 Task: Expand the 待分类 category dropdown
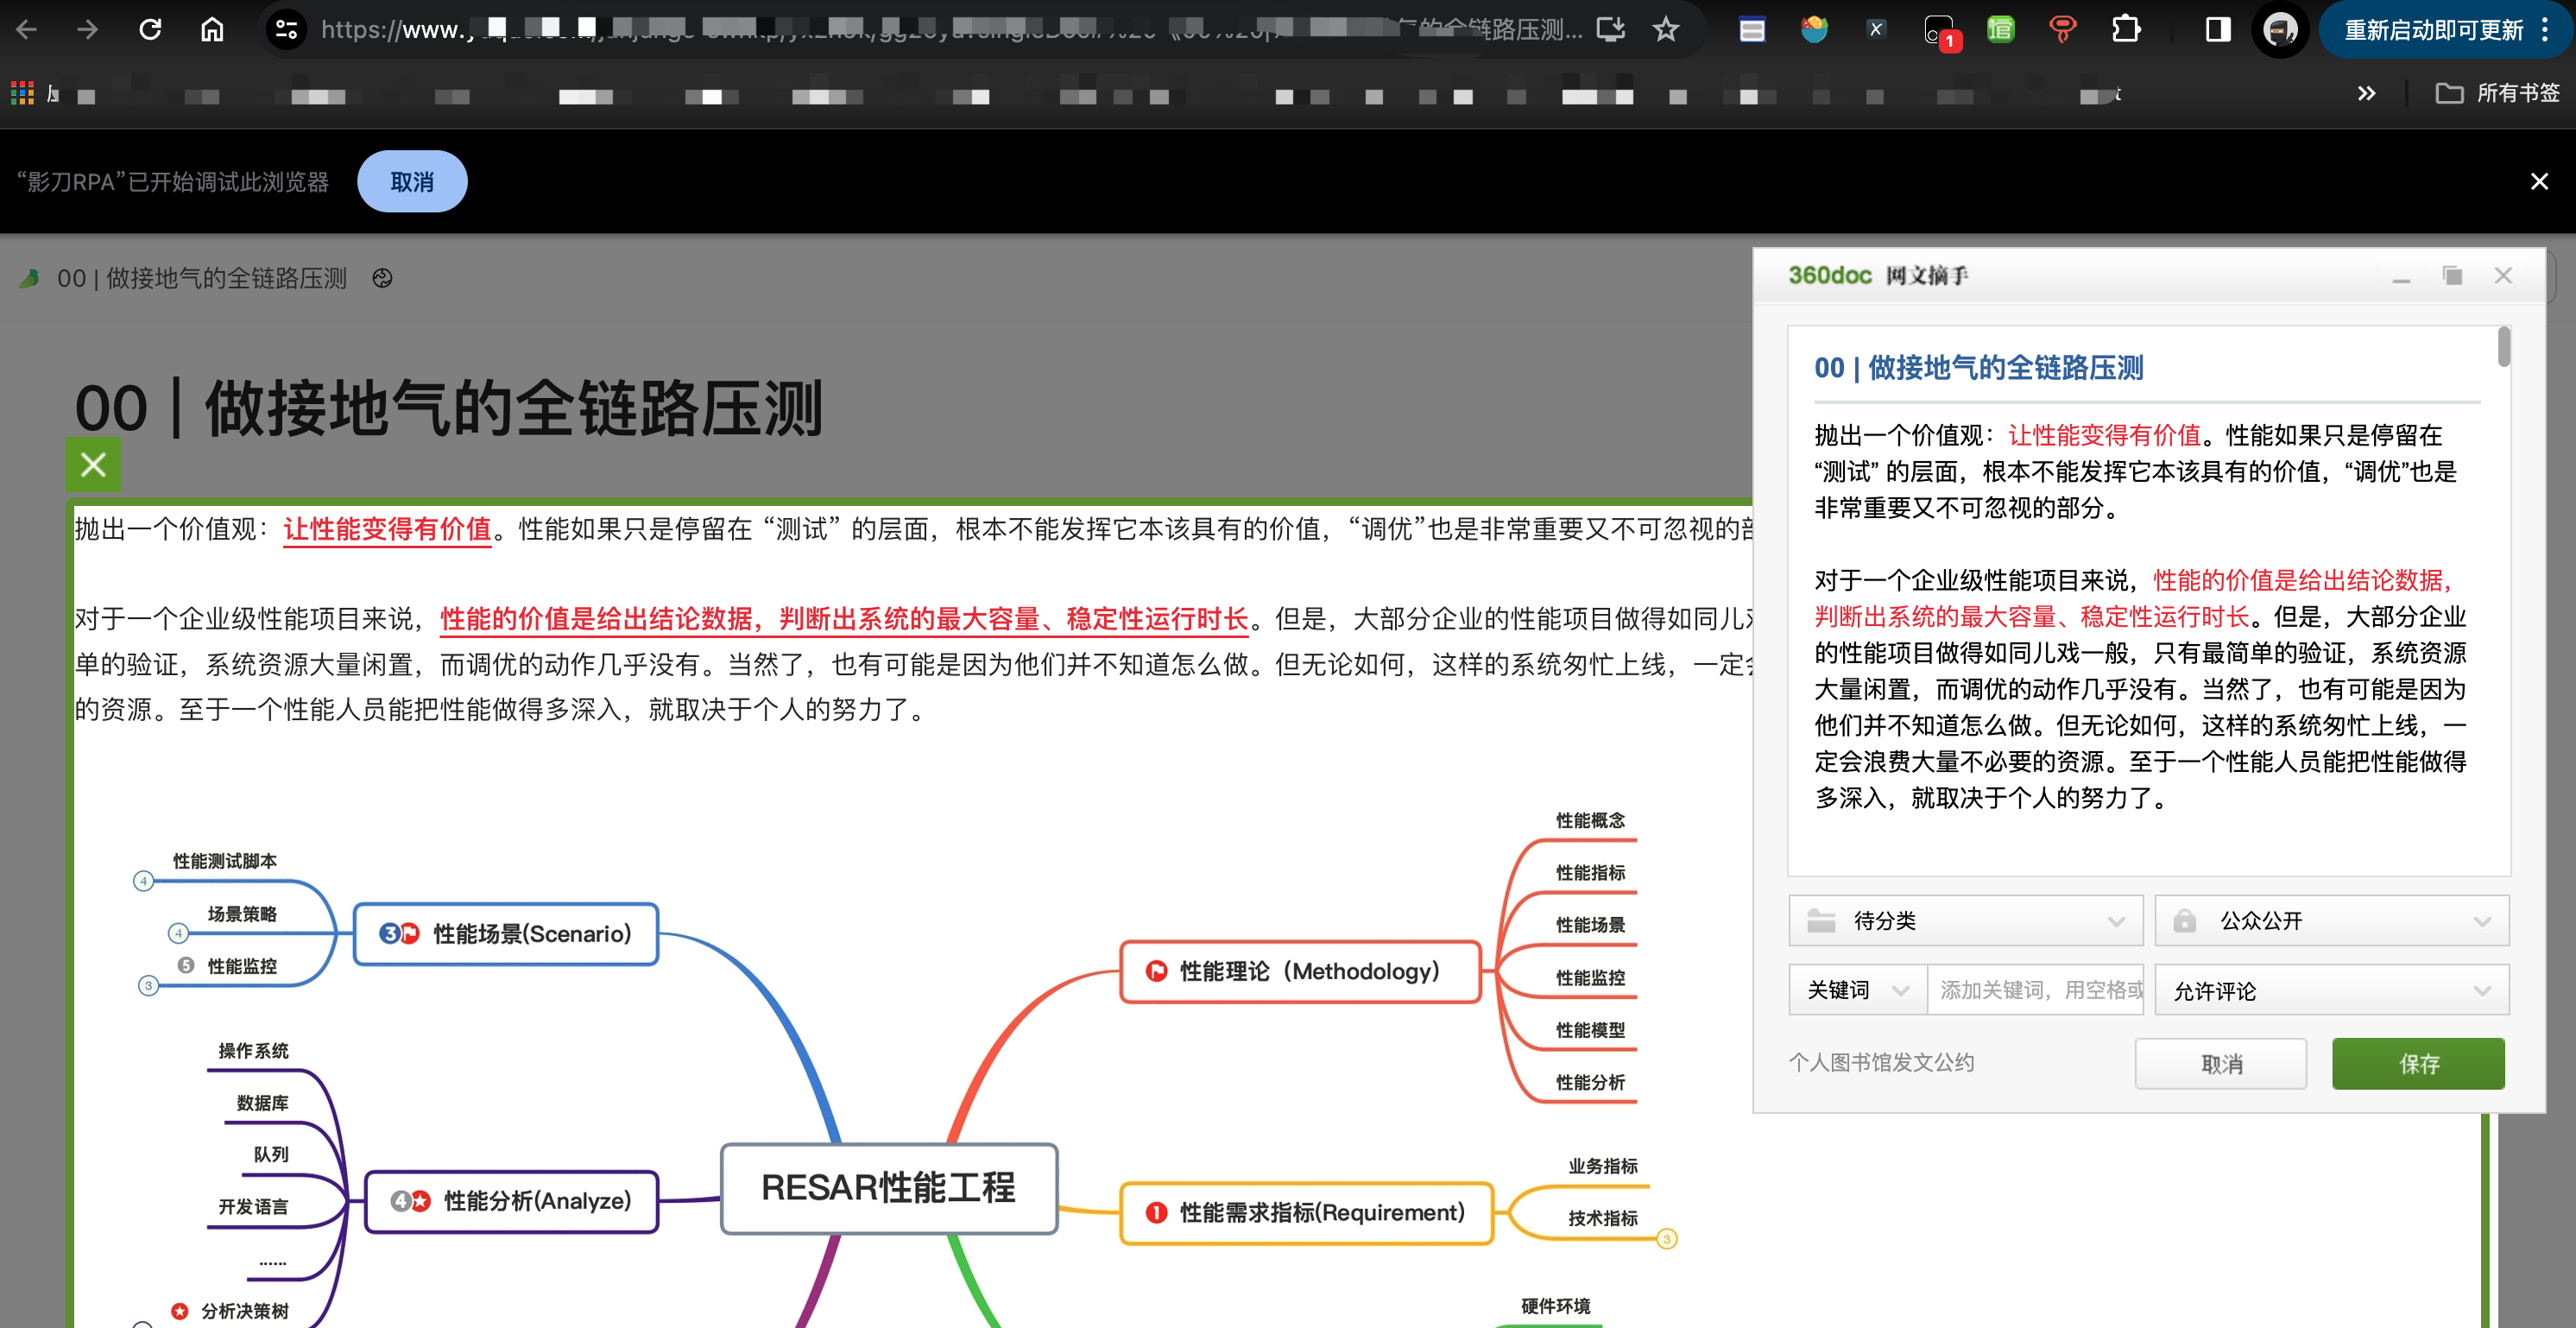tap(1965, 921)
